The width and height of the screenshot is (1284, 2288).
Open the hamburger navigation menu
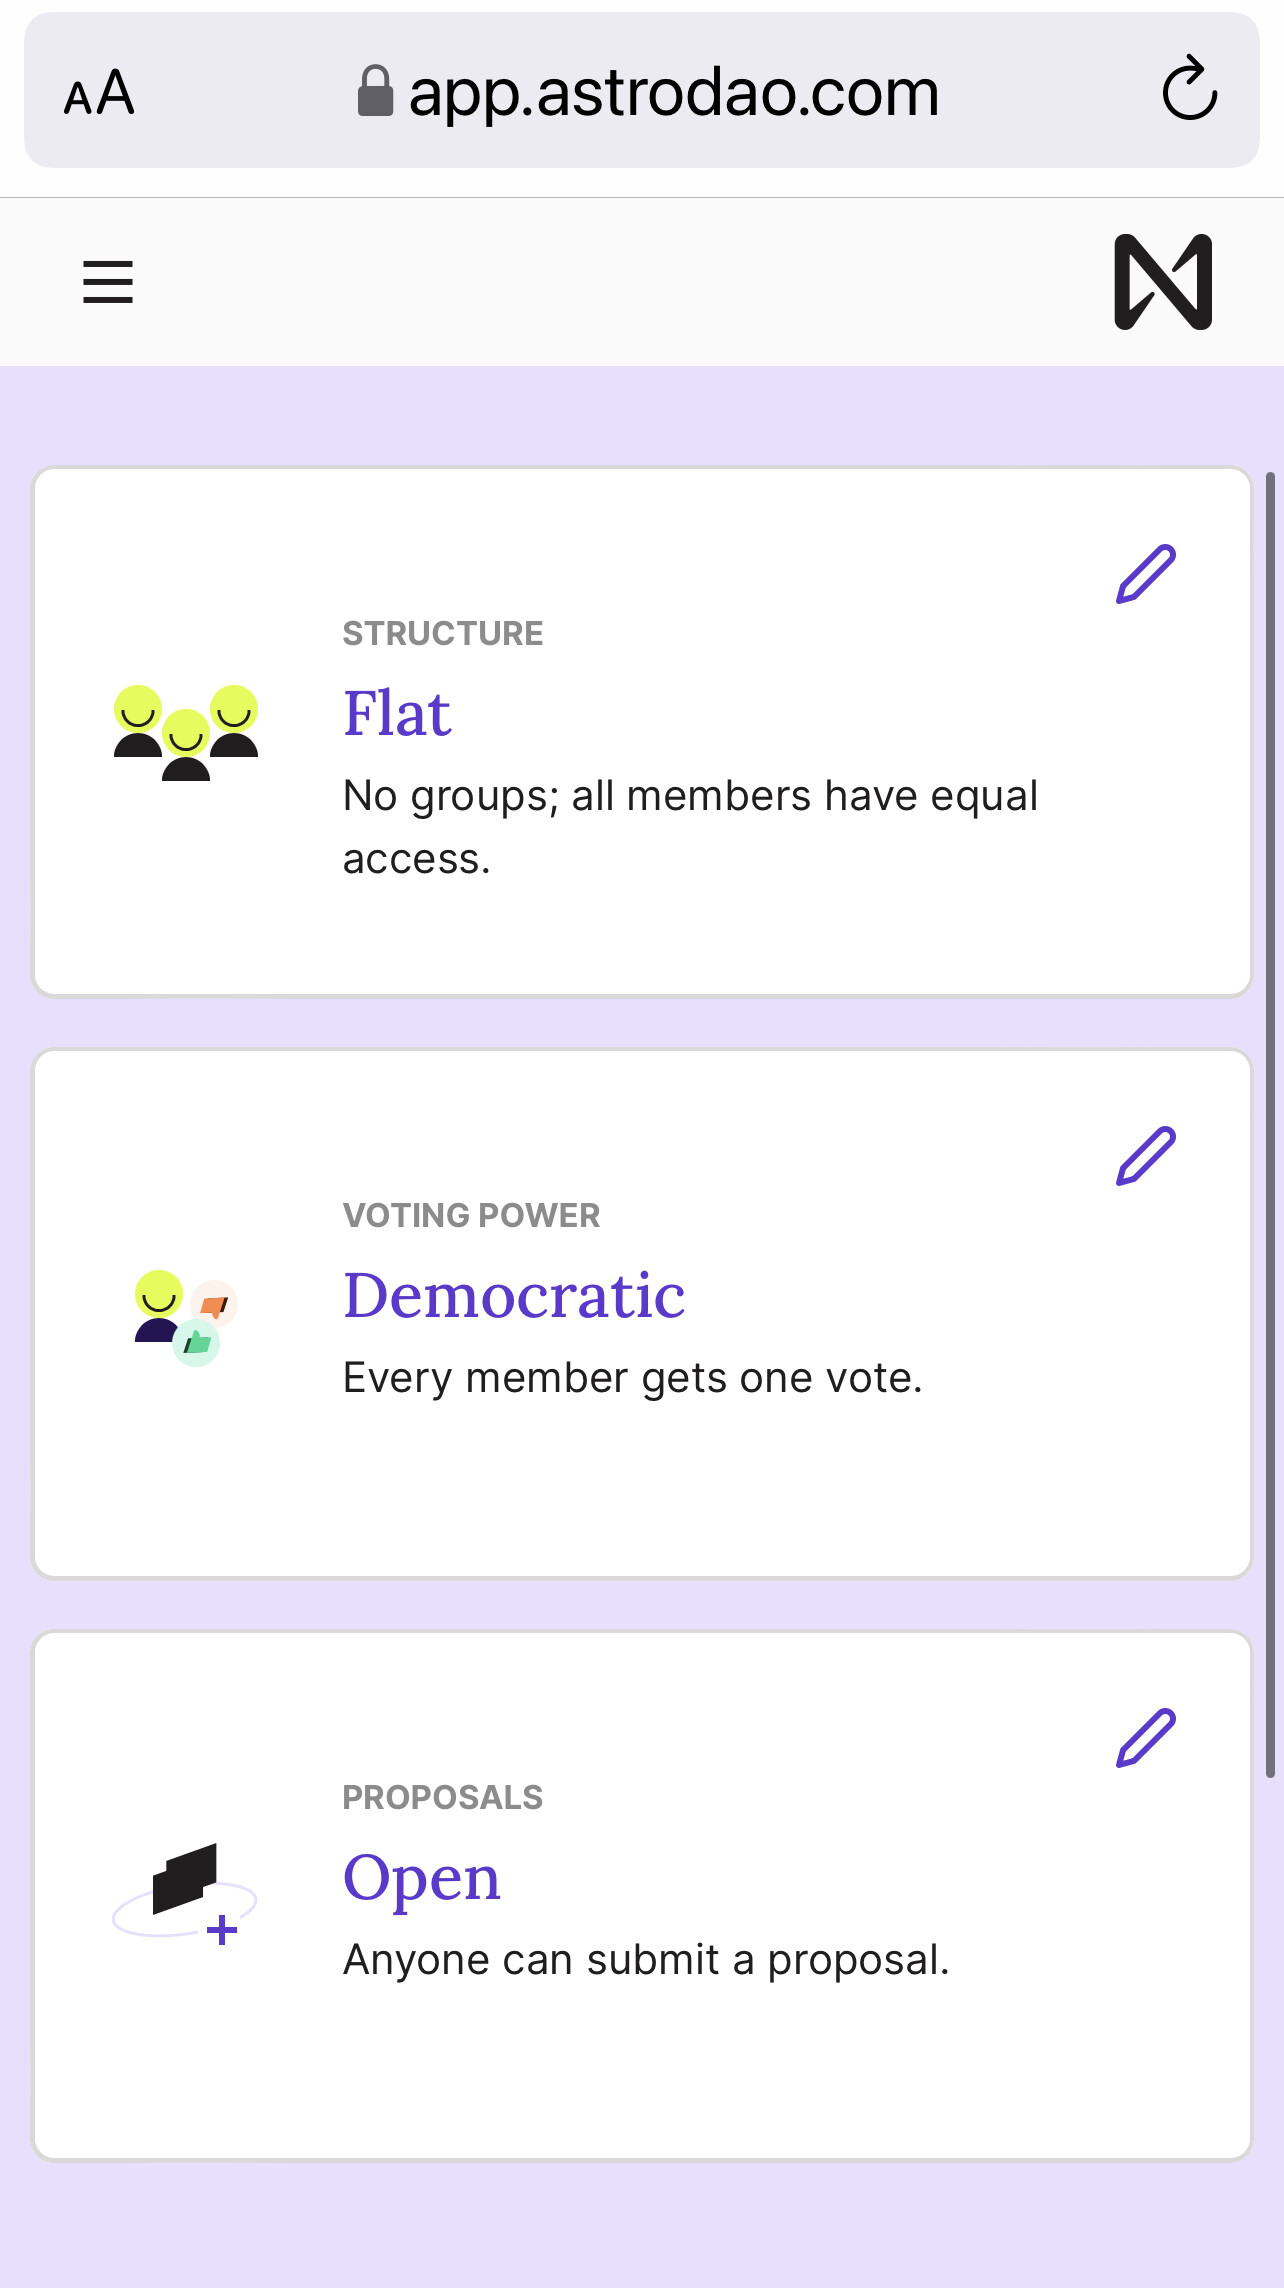pyautogui.click(x=108, y=282)
